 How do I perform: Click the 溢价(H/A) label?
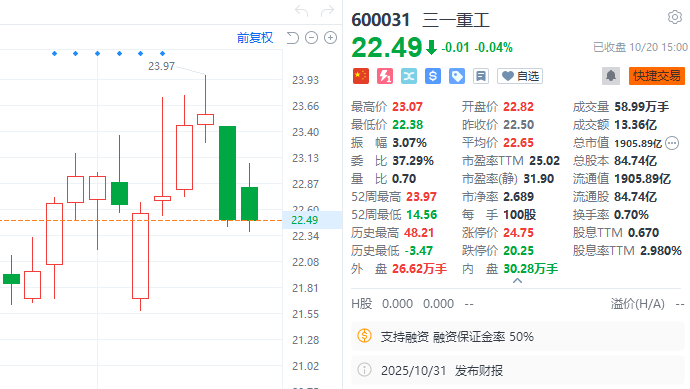tap(638, 304)
